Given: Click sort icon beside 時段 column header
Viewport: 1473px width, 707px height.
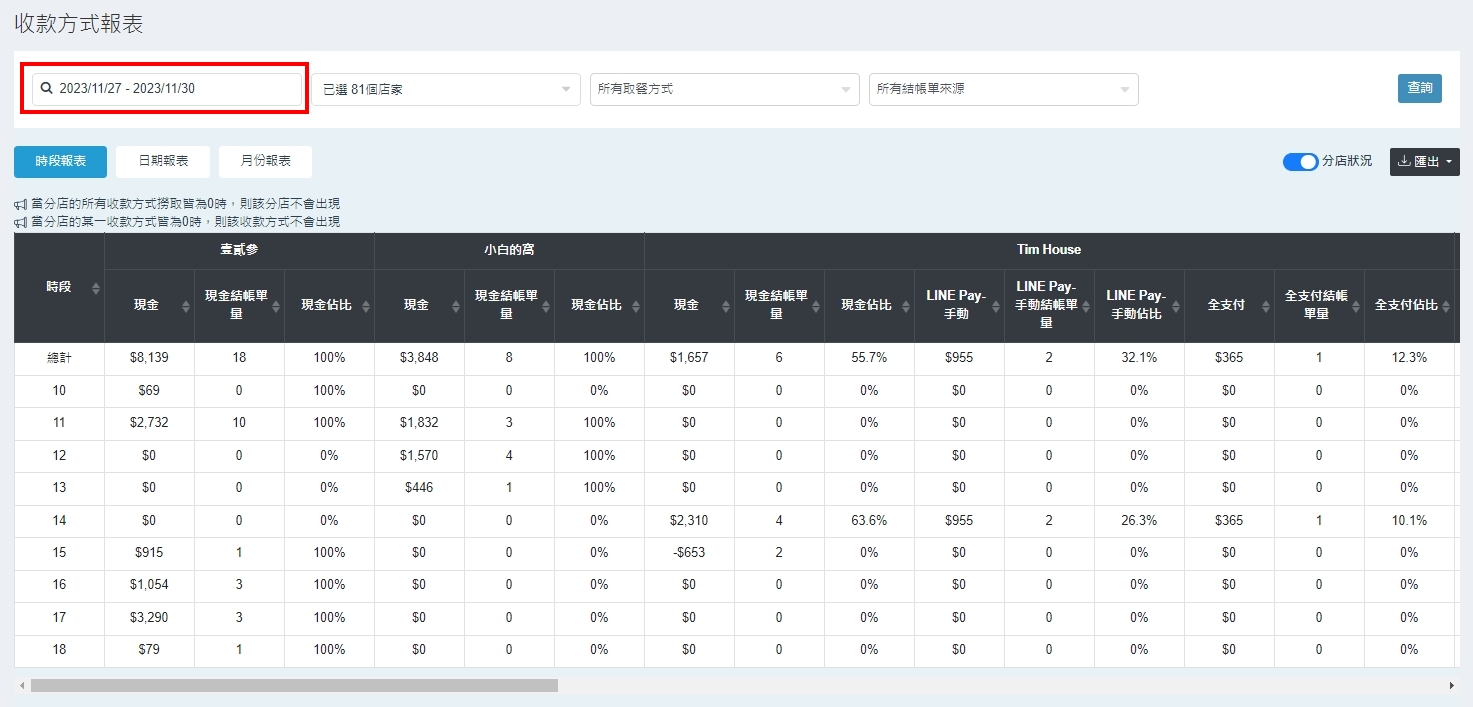Looking at the screenshot, I should click(96, 288).
